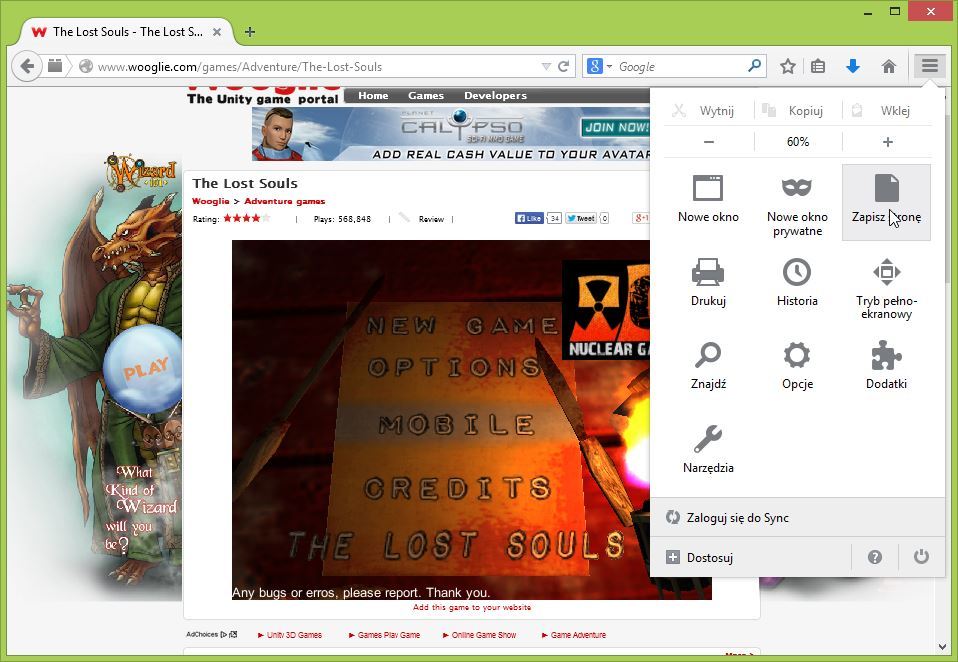
Task: Click the search magnifier in Google box
Action: pos(755,65)
